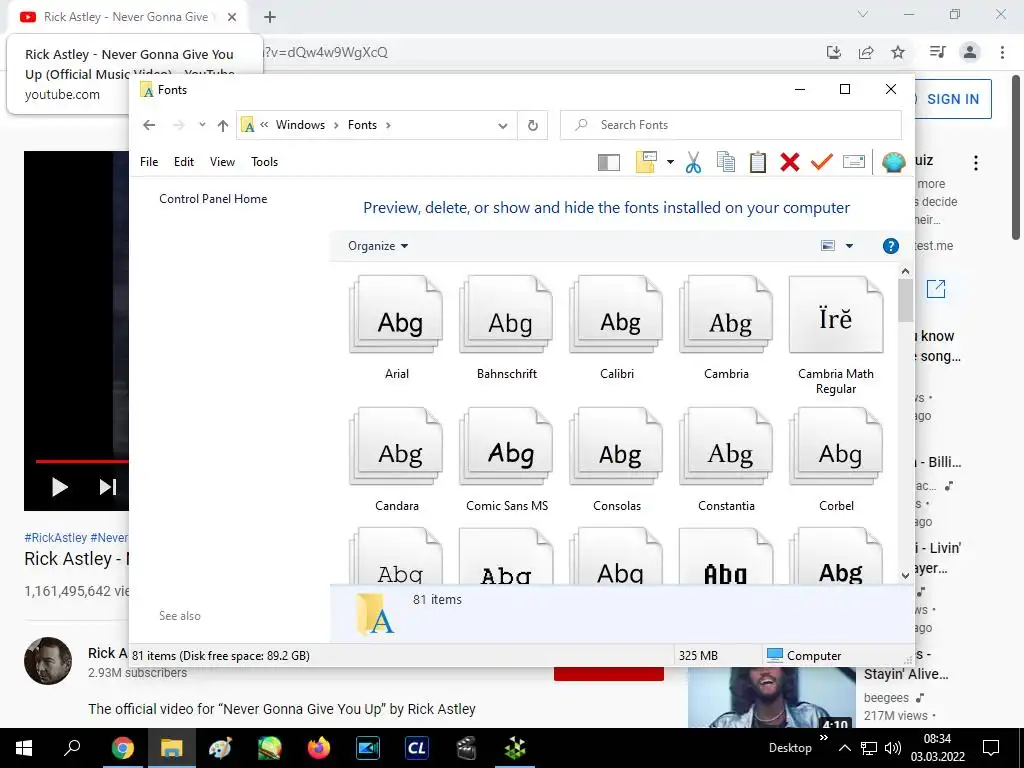This screenshot has height=768, width=1024.
Task: Open the Tools menu
Action: tap(264, 162)
